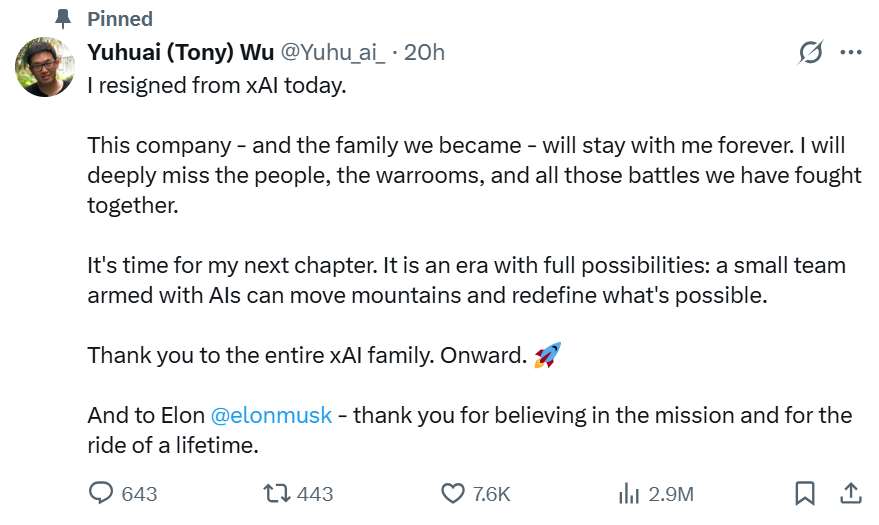Screen dimensions: 879x525
Task: Click the "I resigned from xAI today" text
Action: (216, 85)
